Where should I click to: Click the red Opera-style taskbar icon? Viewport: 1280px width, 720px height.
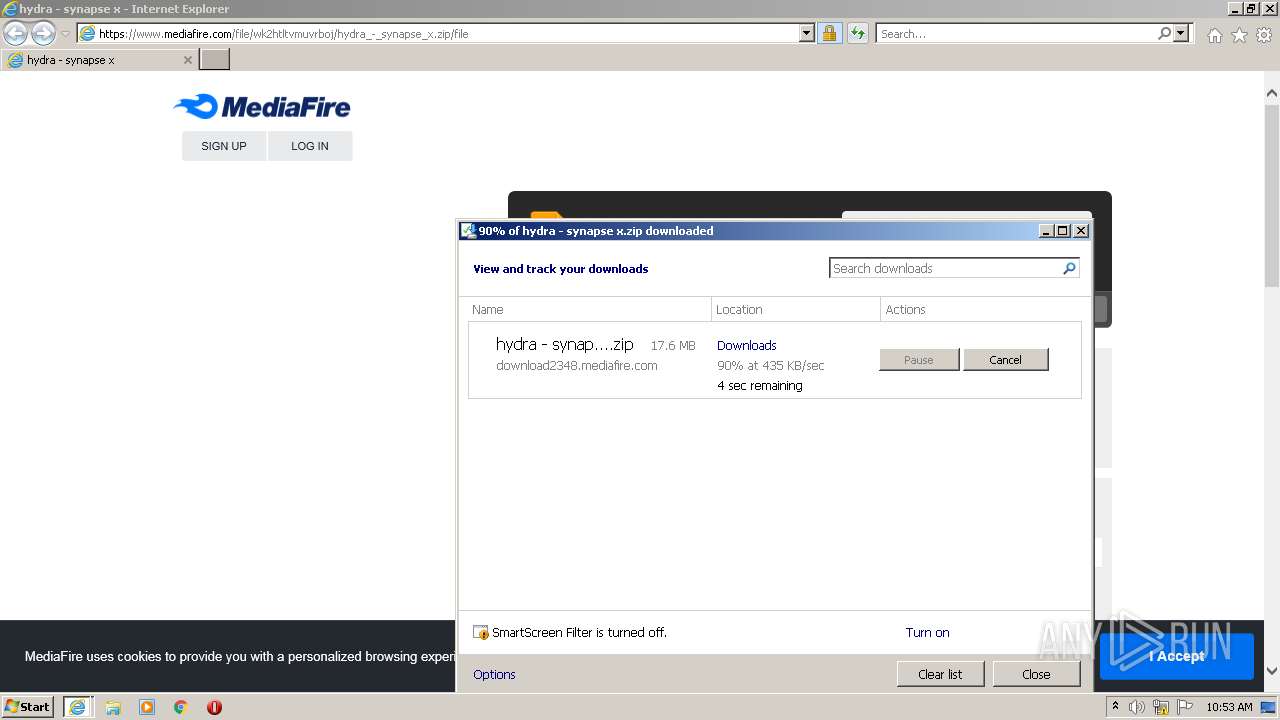click(214, 707)
